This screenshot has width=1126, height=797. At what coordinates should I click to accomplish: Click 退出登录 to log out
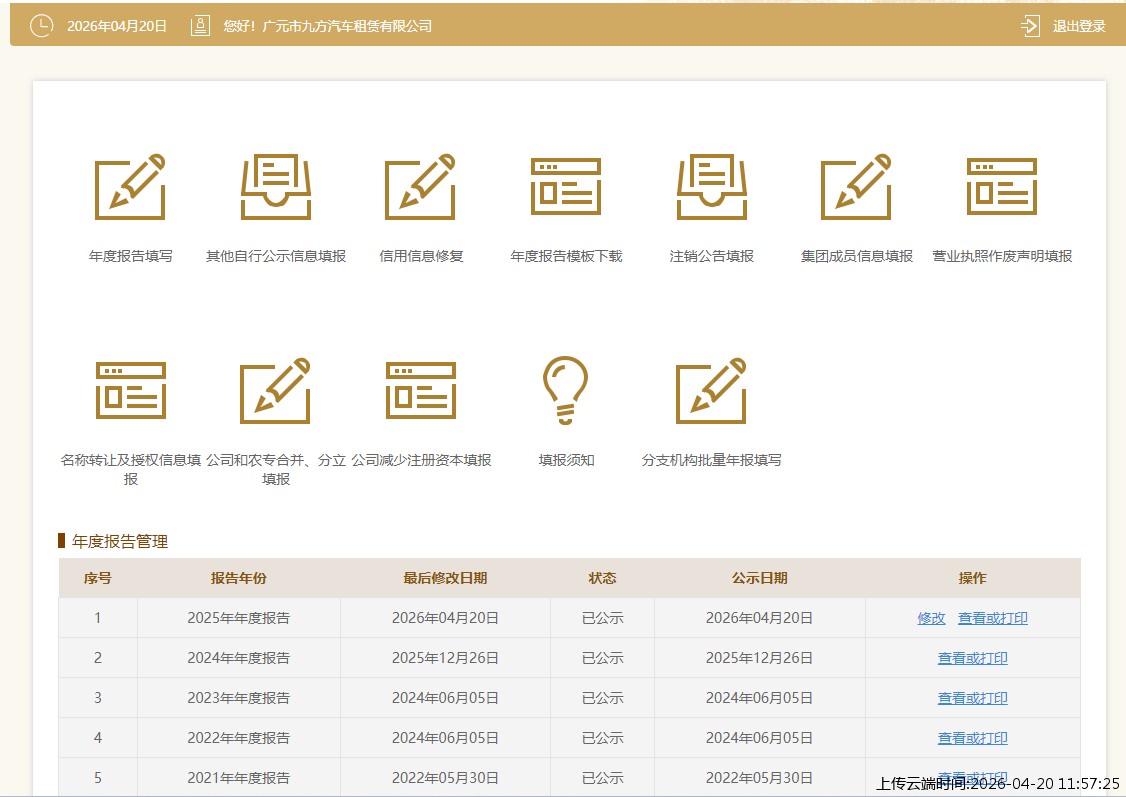click(x=1078, y=26)
